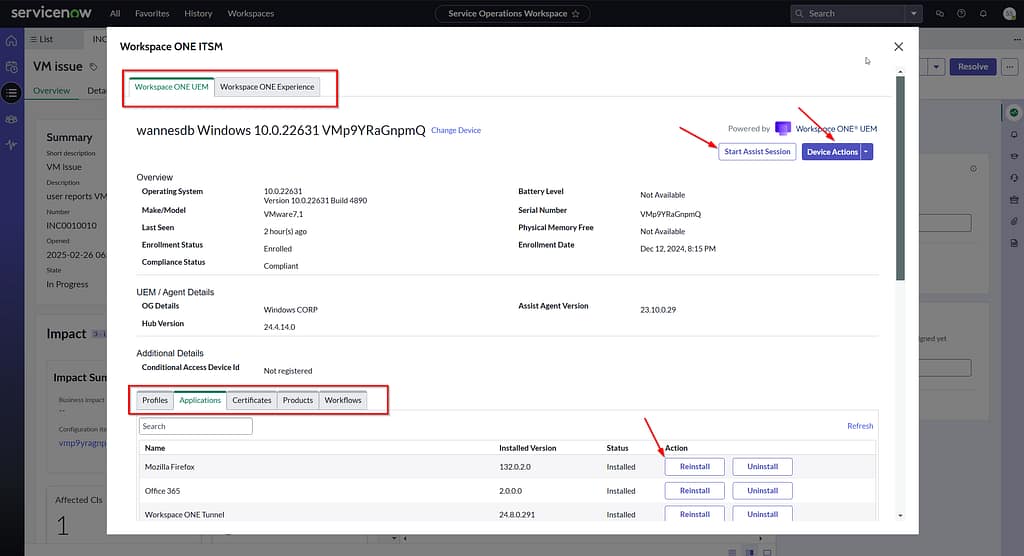This screenshot has height=556, width=1024.
Task: Open the user profile avatar
Action: pos(1009,13)
